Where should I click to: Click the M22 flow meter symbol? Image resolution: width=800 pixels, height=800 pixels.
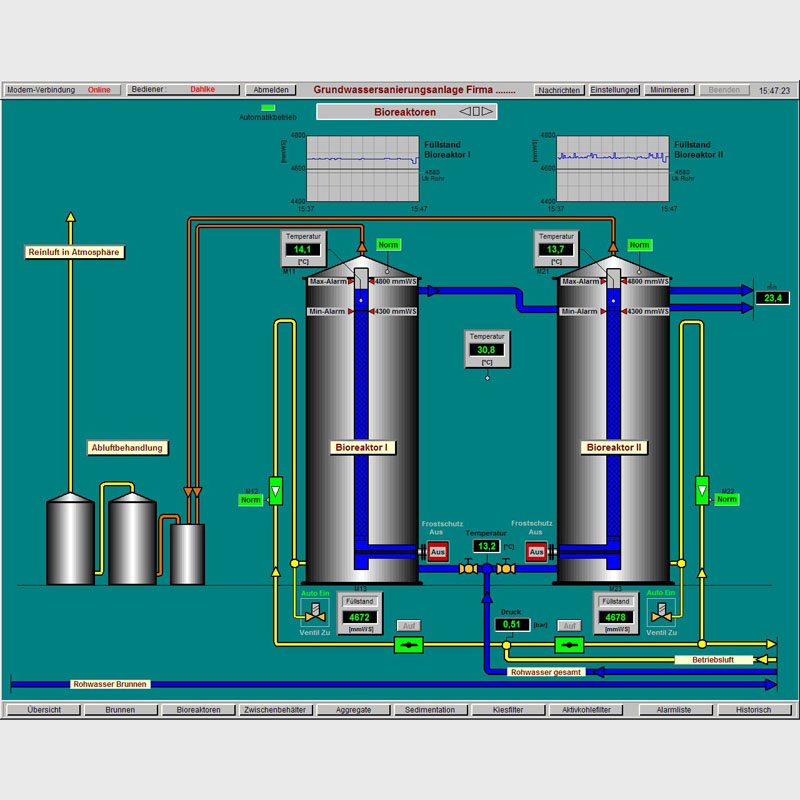[x=702, y=490]
